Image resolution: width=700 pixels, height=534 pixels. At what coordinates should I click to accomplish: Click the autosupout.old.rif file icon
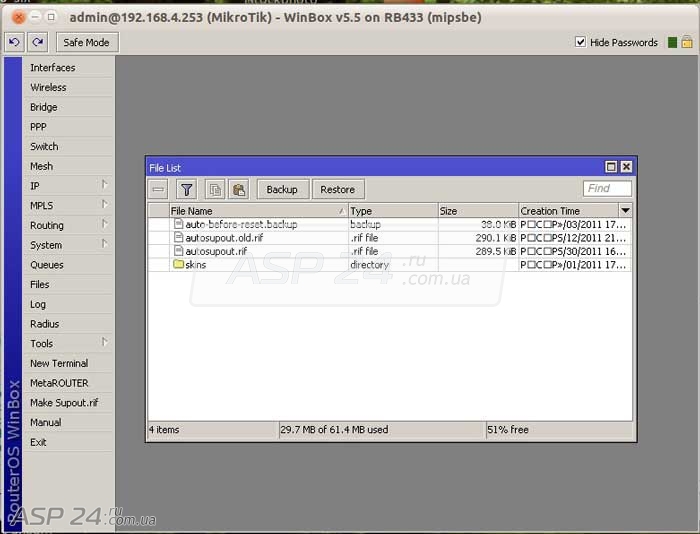pos(179,237)
